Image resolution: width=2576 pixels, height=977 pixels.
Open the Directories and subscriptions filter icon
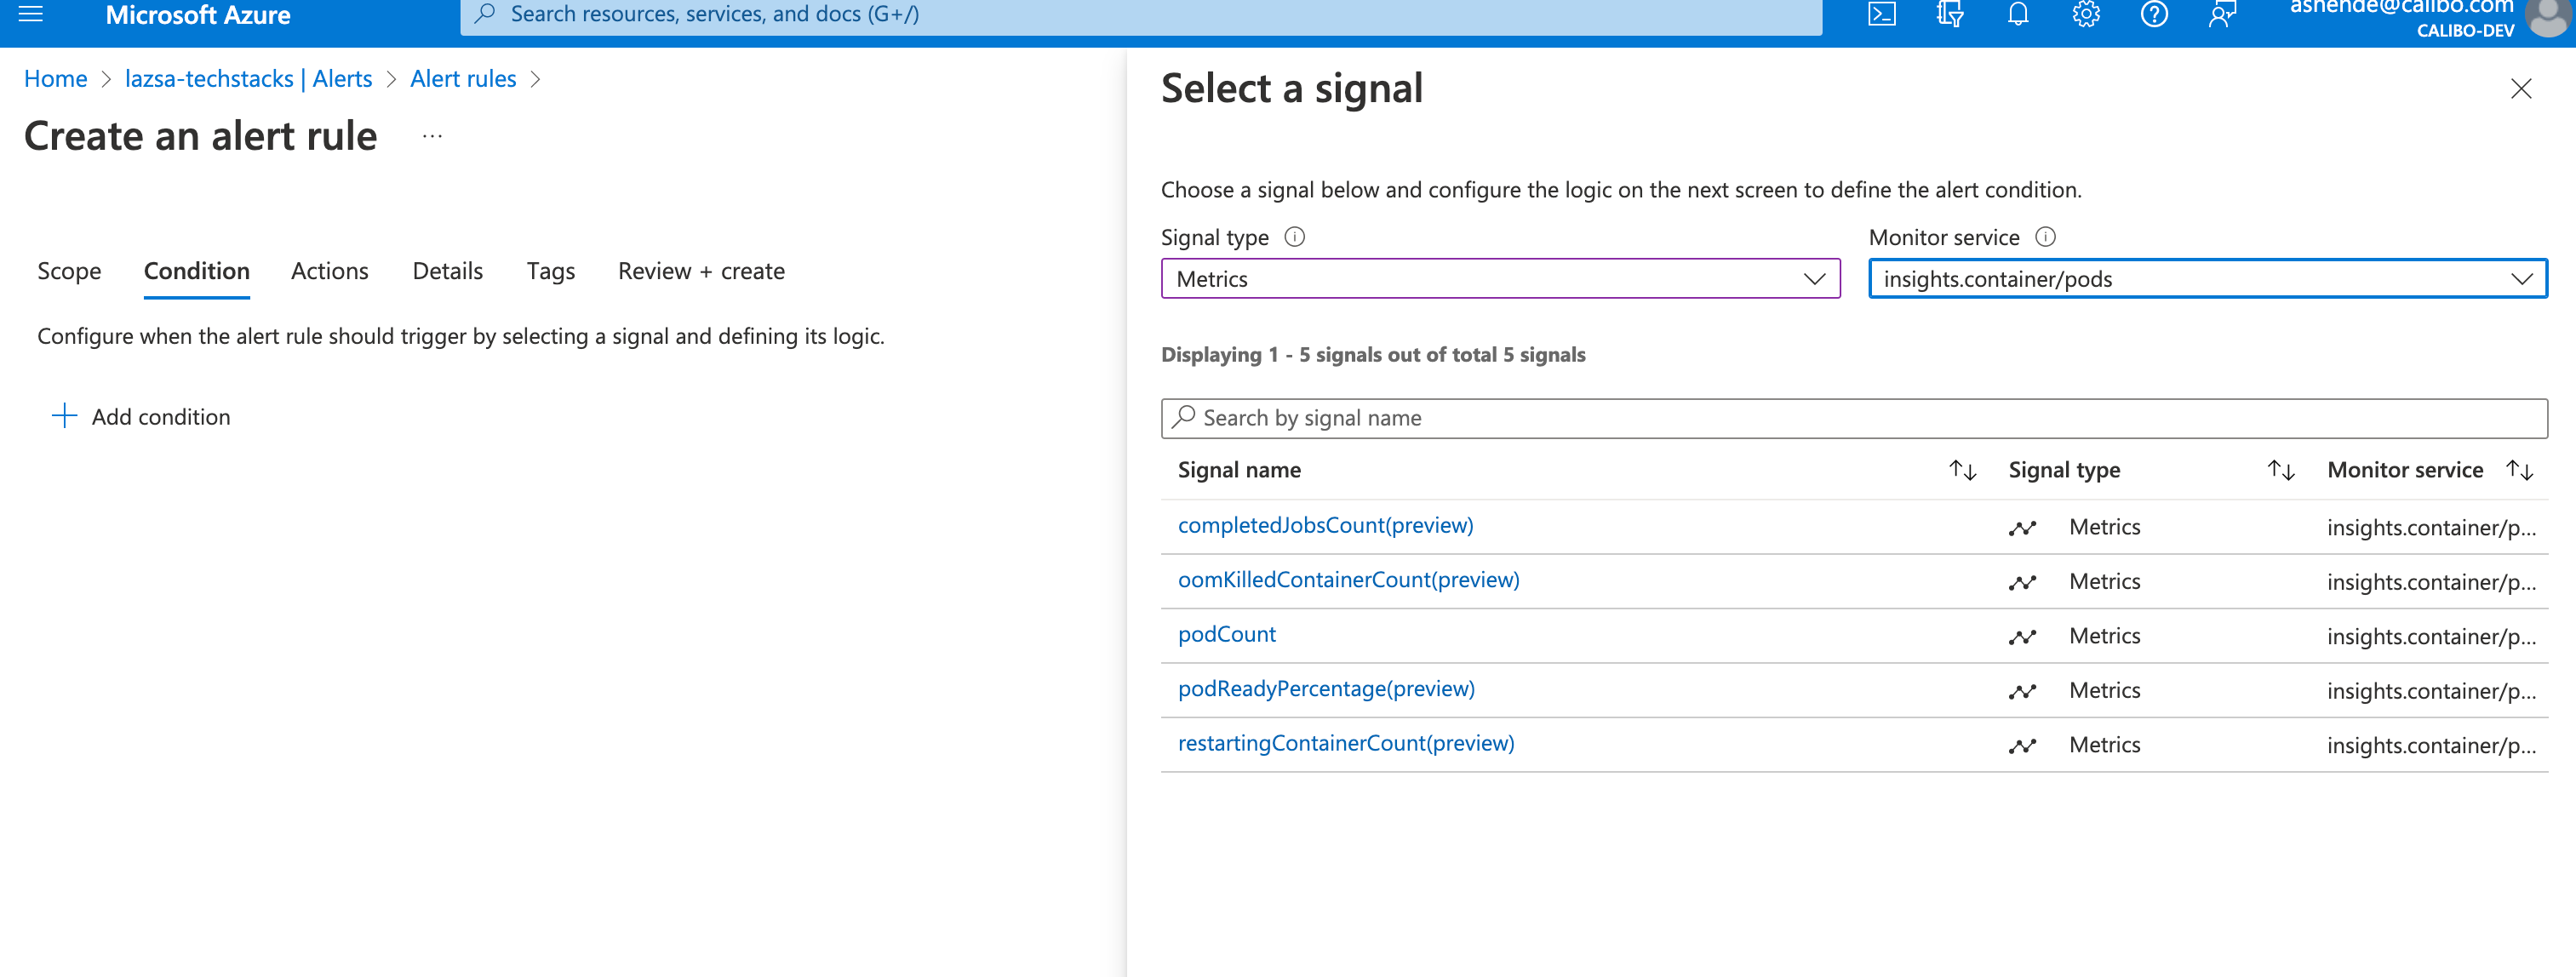click(1950, 14)
